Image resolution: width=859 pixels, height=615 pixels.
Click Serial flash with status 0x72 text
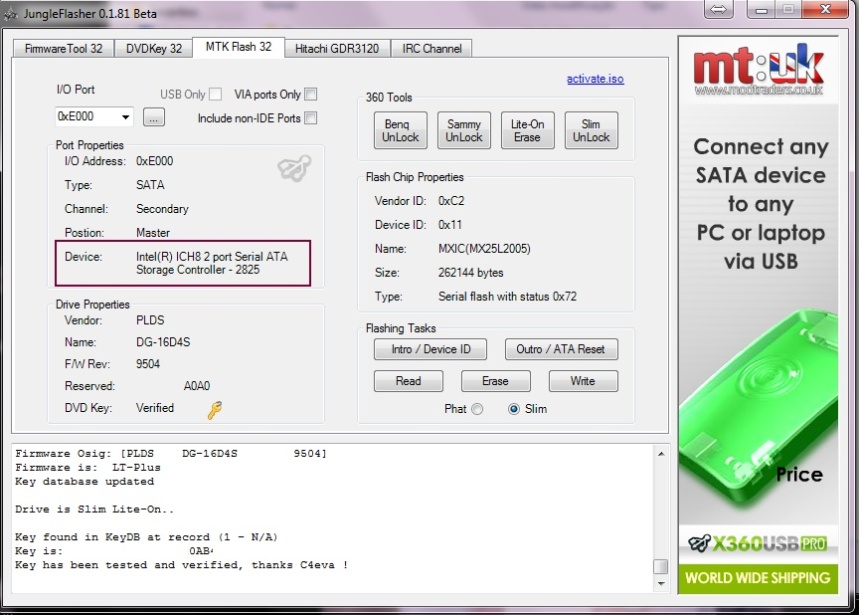(507, 297)
